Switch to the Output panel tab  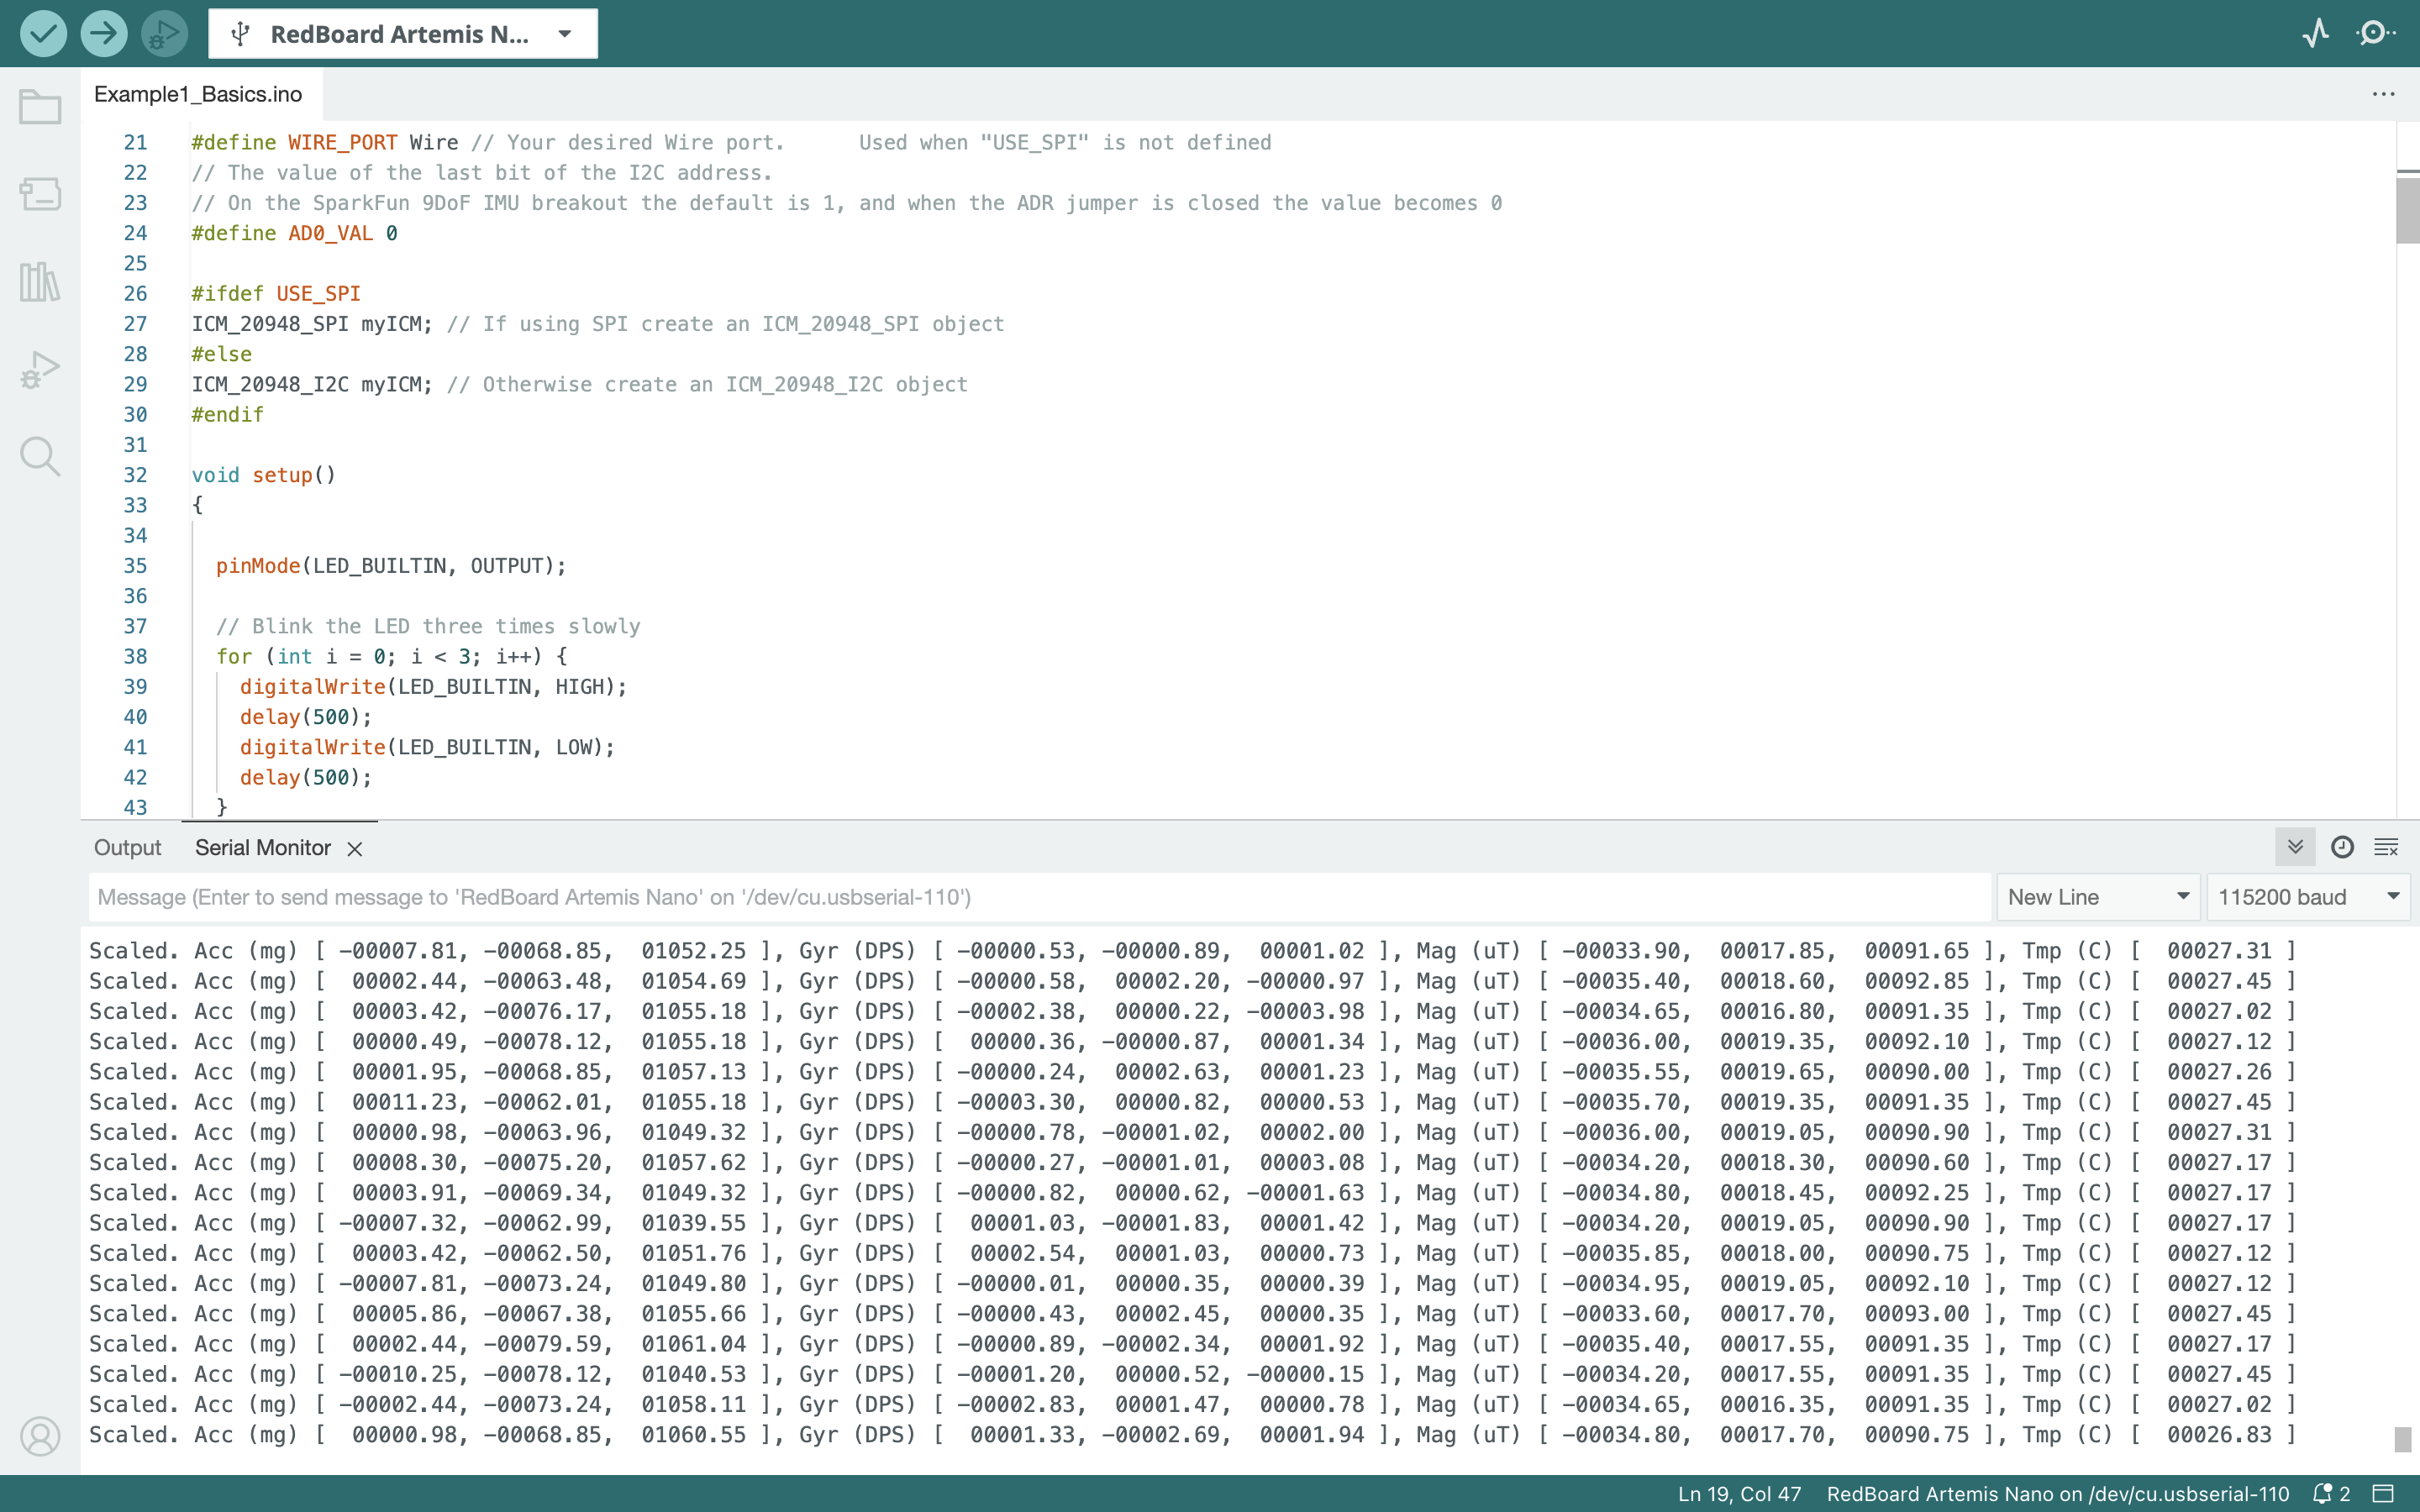coord(127,848)
